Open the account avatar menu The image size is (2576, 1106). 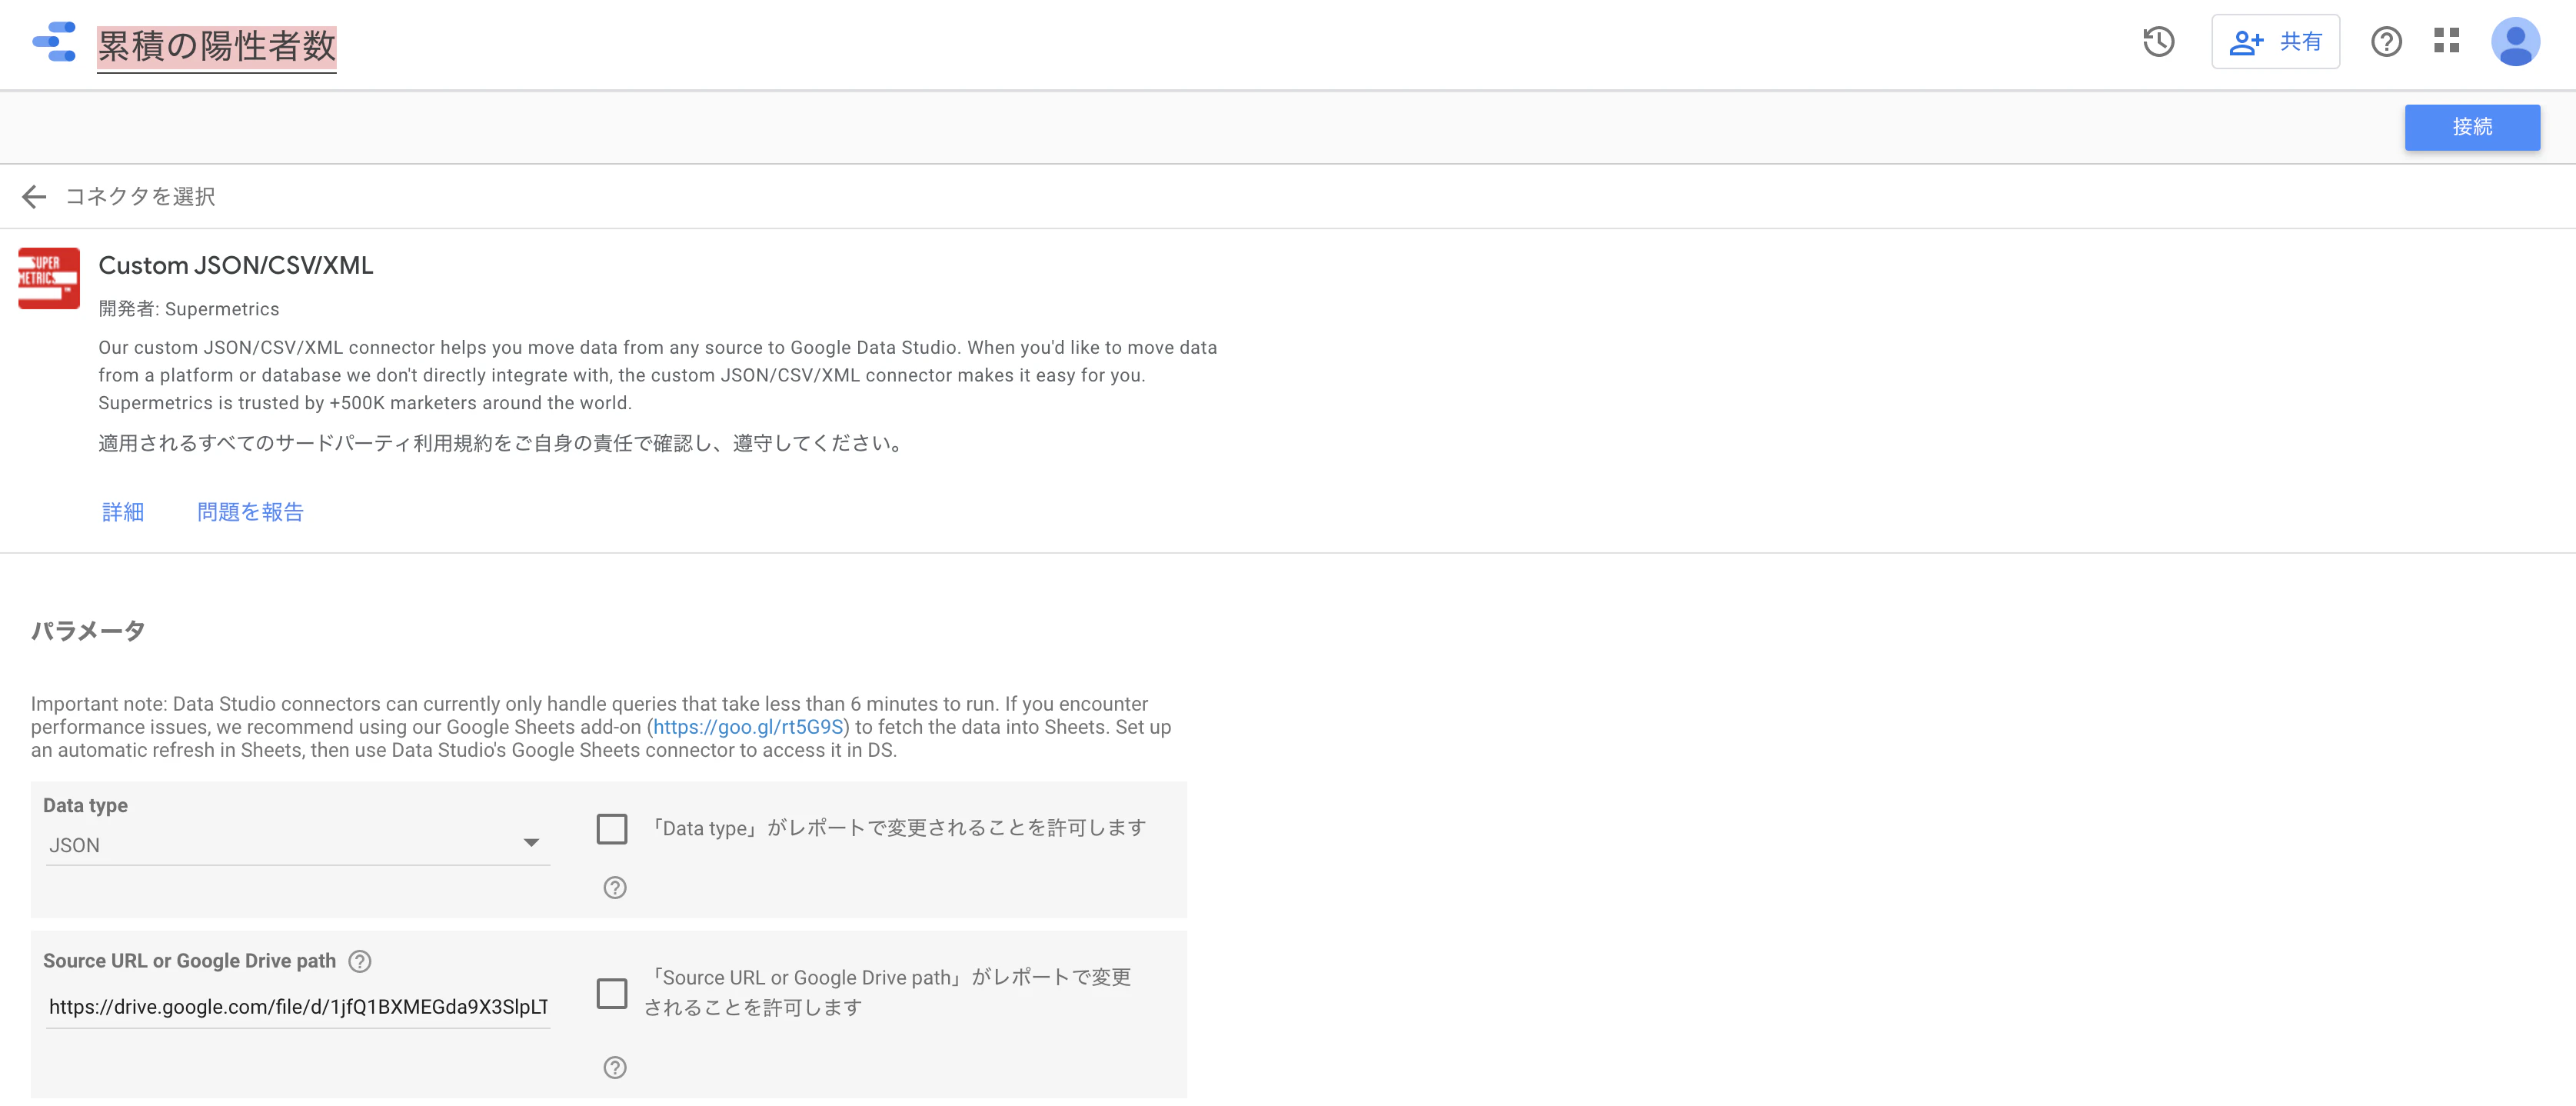(2514, 42)
